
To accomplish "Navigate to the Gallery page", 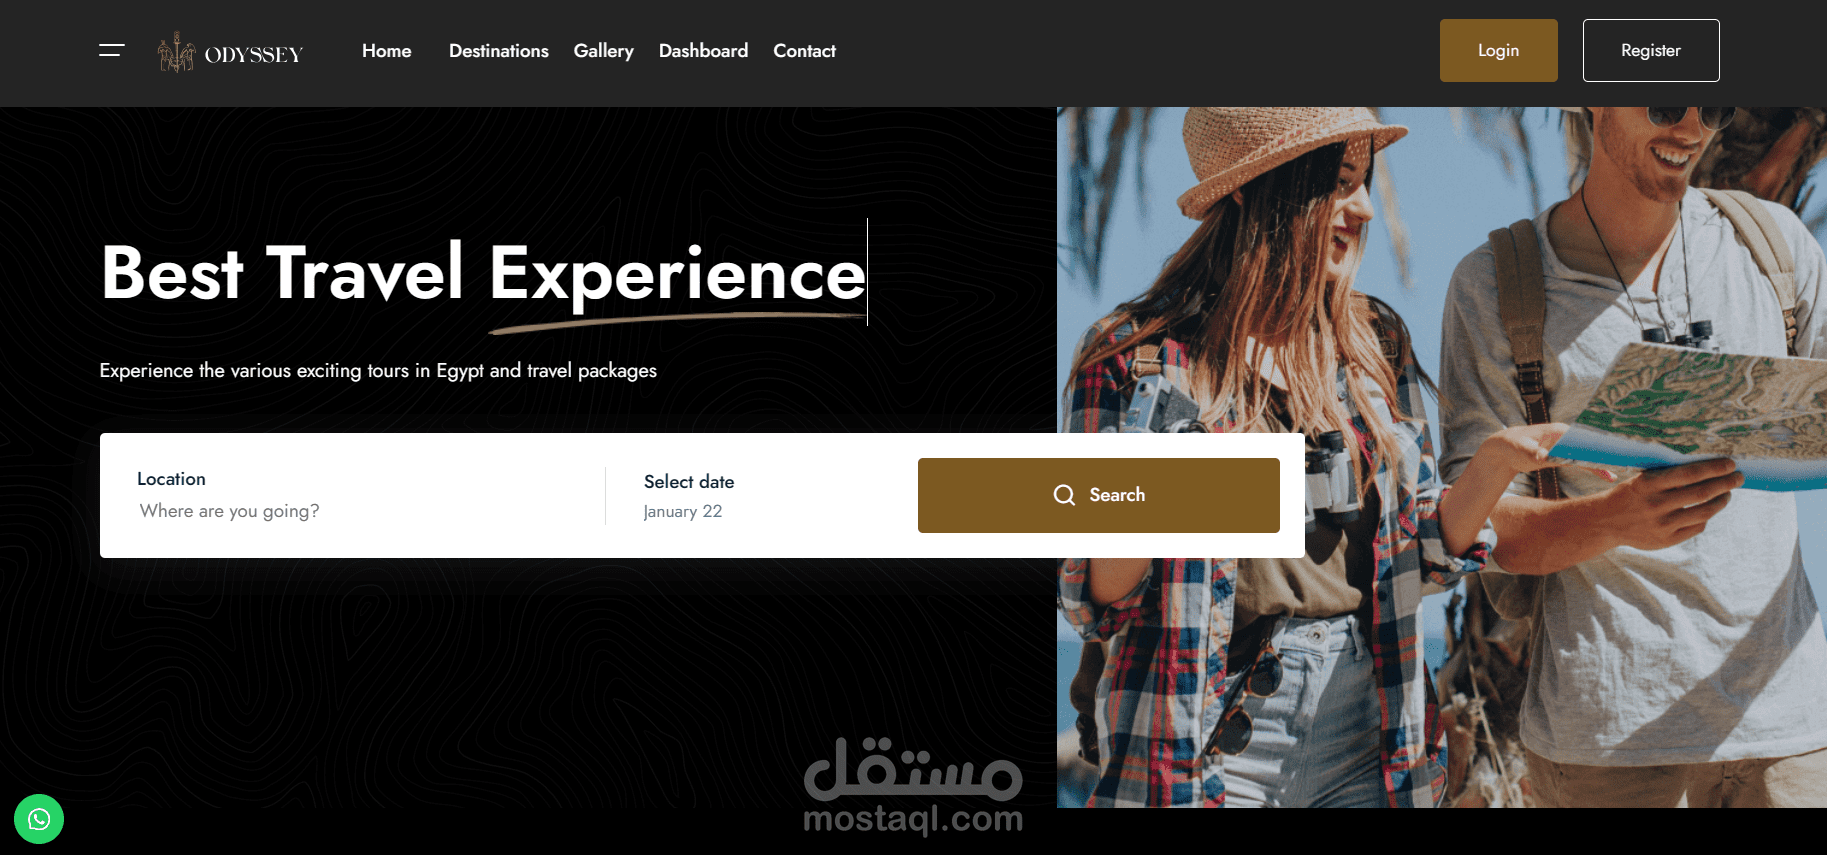I will pyautogui.click(x=603, y=51).
